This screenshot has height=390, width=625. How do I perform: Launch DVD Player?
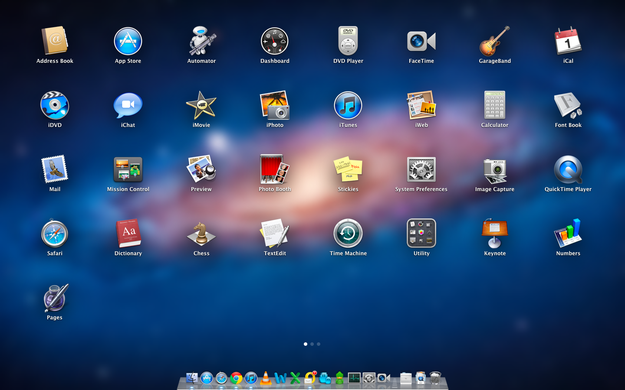(x=348, y=41)
